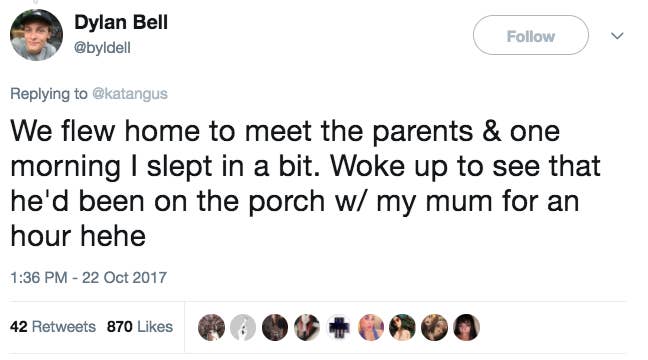Open the red-and-white liker avatar

coord(307,327)
